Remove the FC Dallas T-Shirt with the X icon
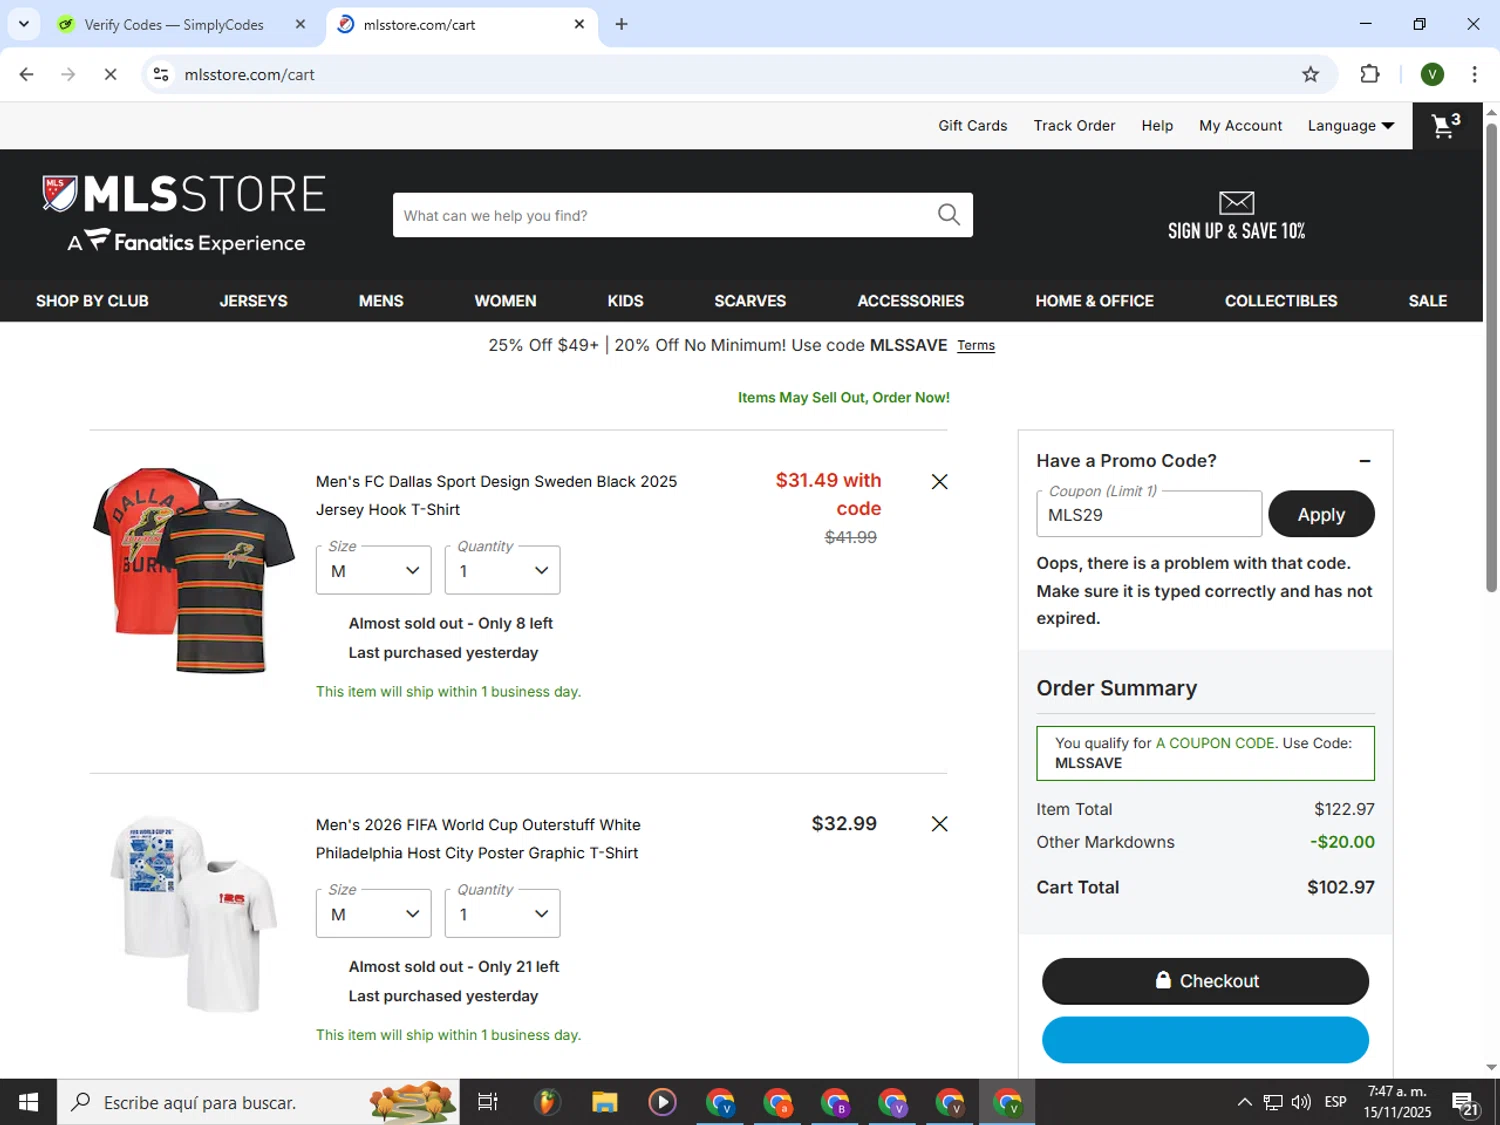Screen dimensions: 1500x1125 coord(939,481)
